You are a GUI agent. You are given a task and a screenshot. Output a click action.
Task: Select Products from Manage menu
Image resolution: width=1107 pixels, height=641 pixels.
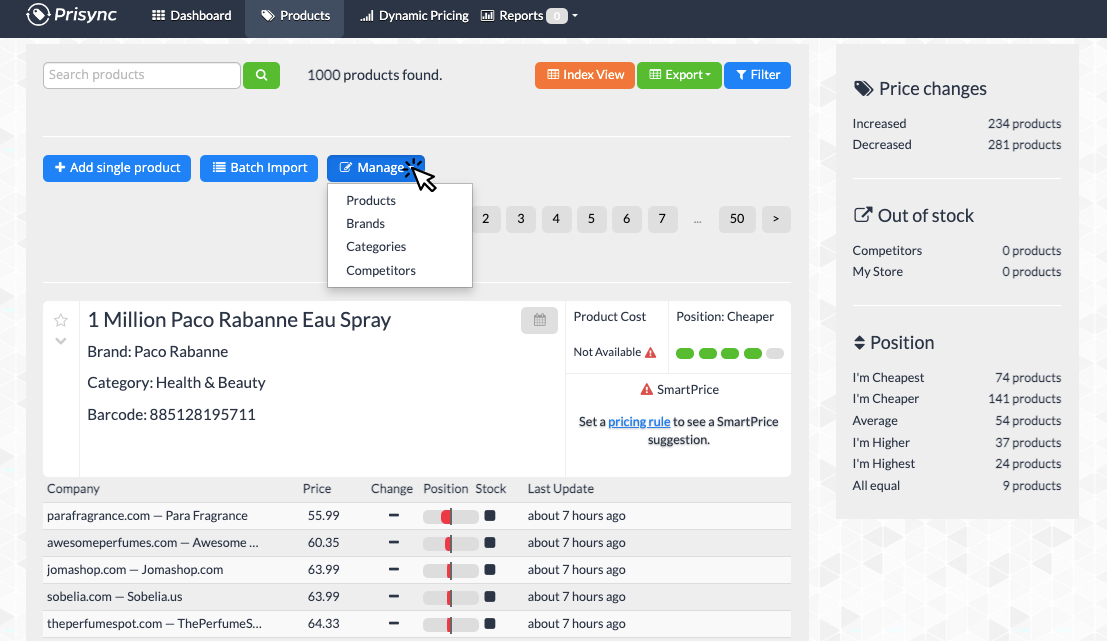coord(371,200)
